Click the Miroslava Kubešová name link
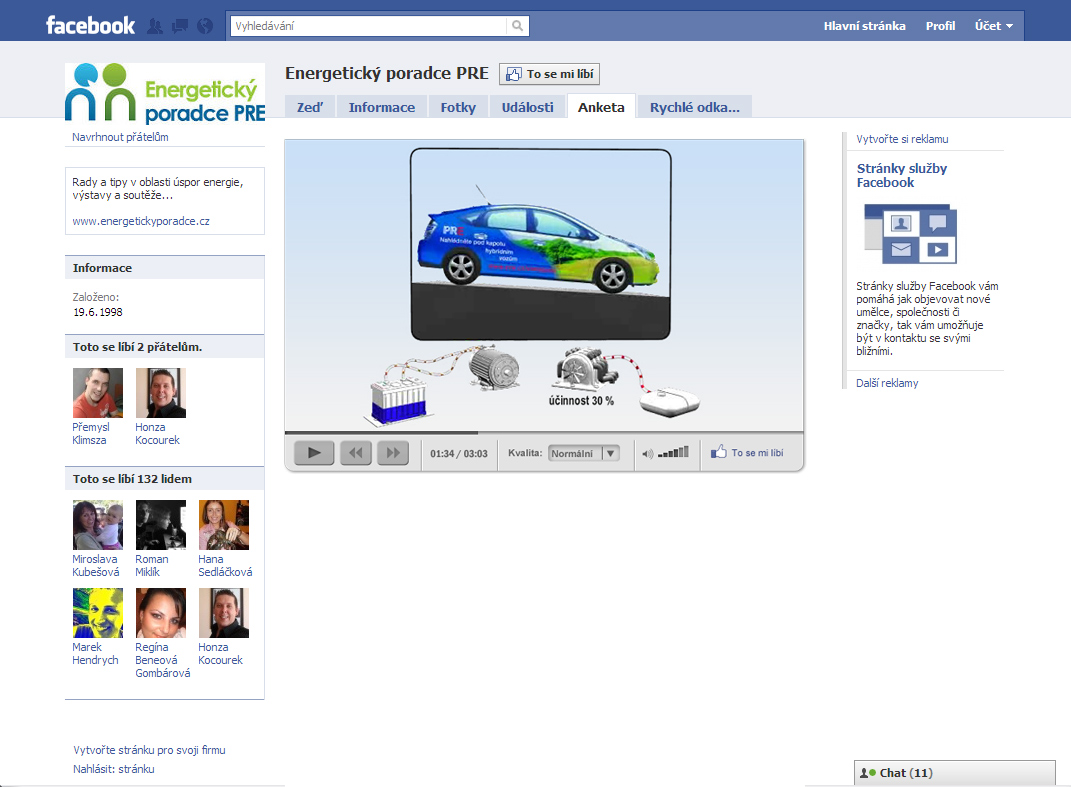The width and height of the screenshot is (1071, 787). [96, 566]
